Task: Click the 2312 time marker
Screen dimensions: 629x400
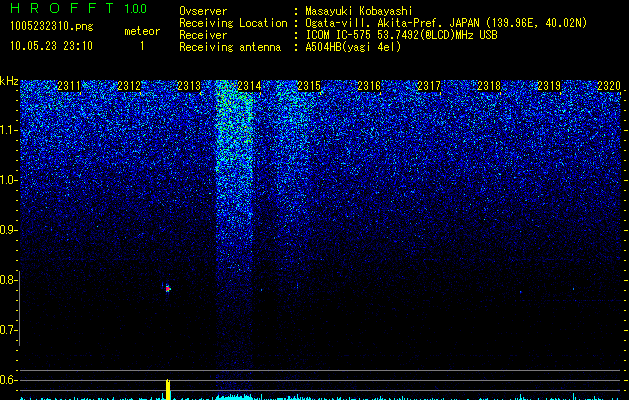Action: coord(129,86)
